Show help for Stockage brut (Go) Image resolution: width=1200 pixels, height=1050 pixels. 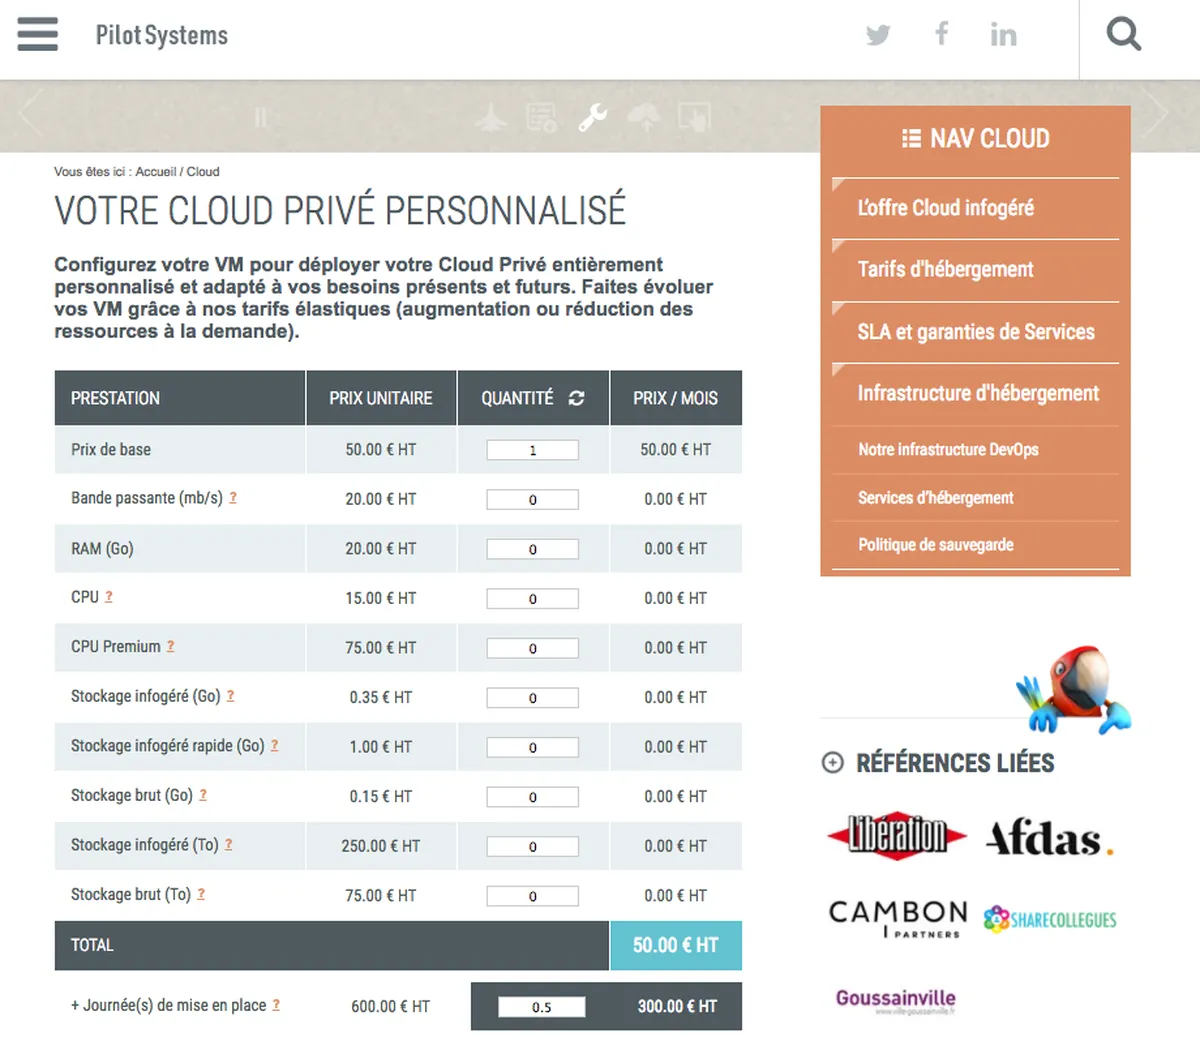[203, 795]
